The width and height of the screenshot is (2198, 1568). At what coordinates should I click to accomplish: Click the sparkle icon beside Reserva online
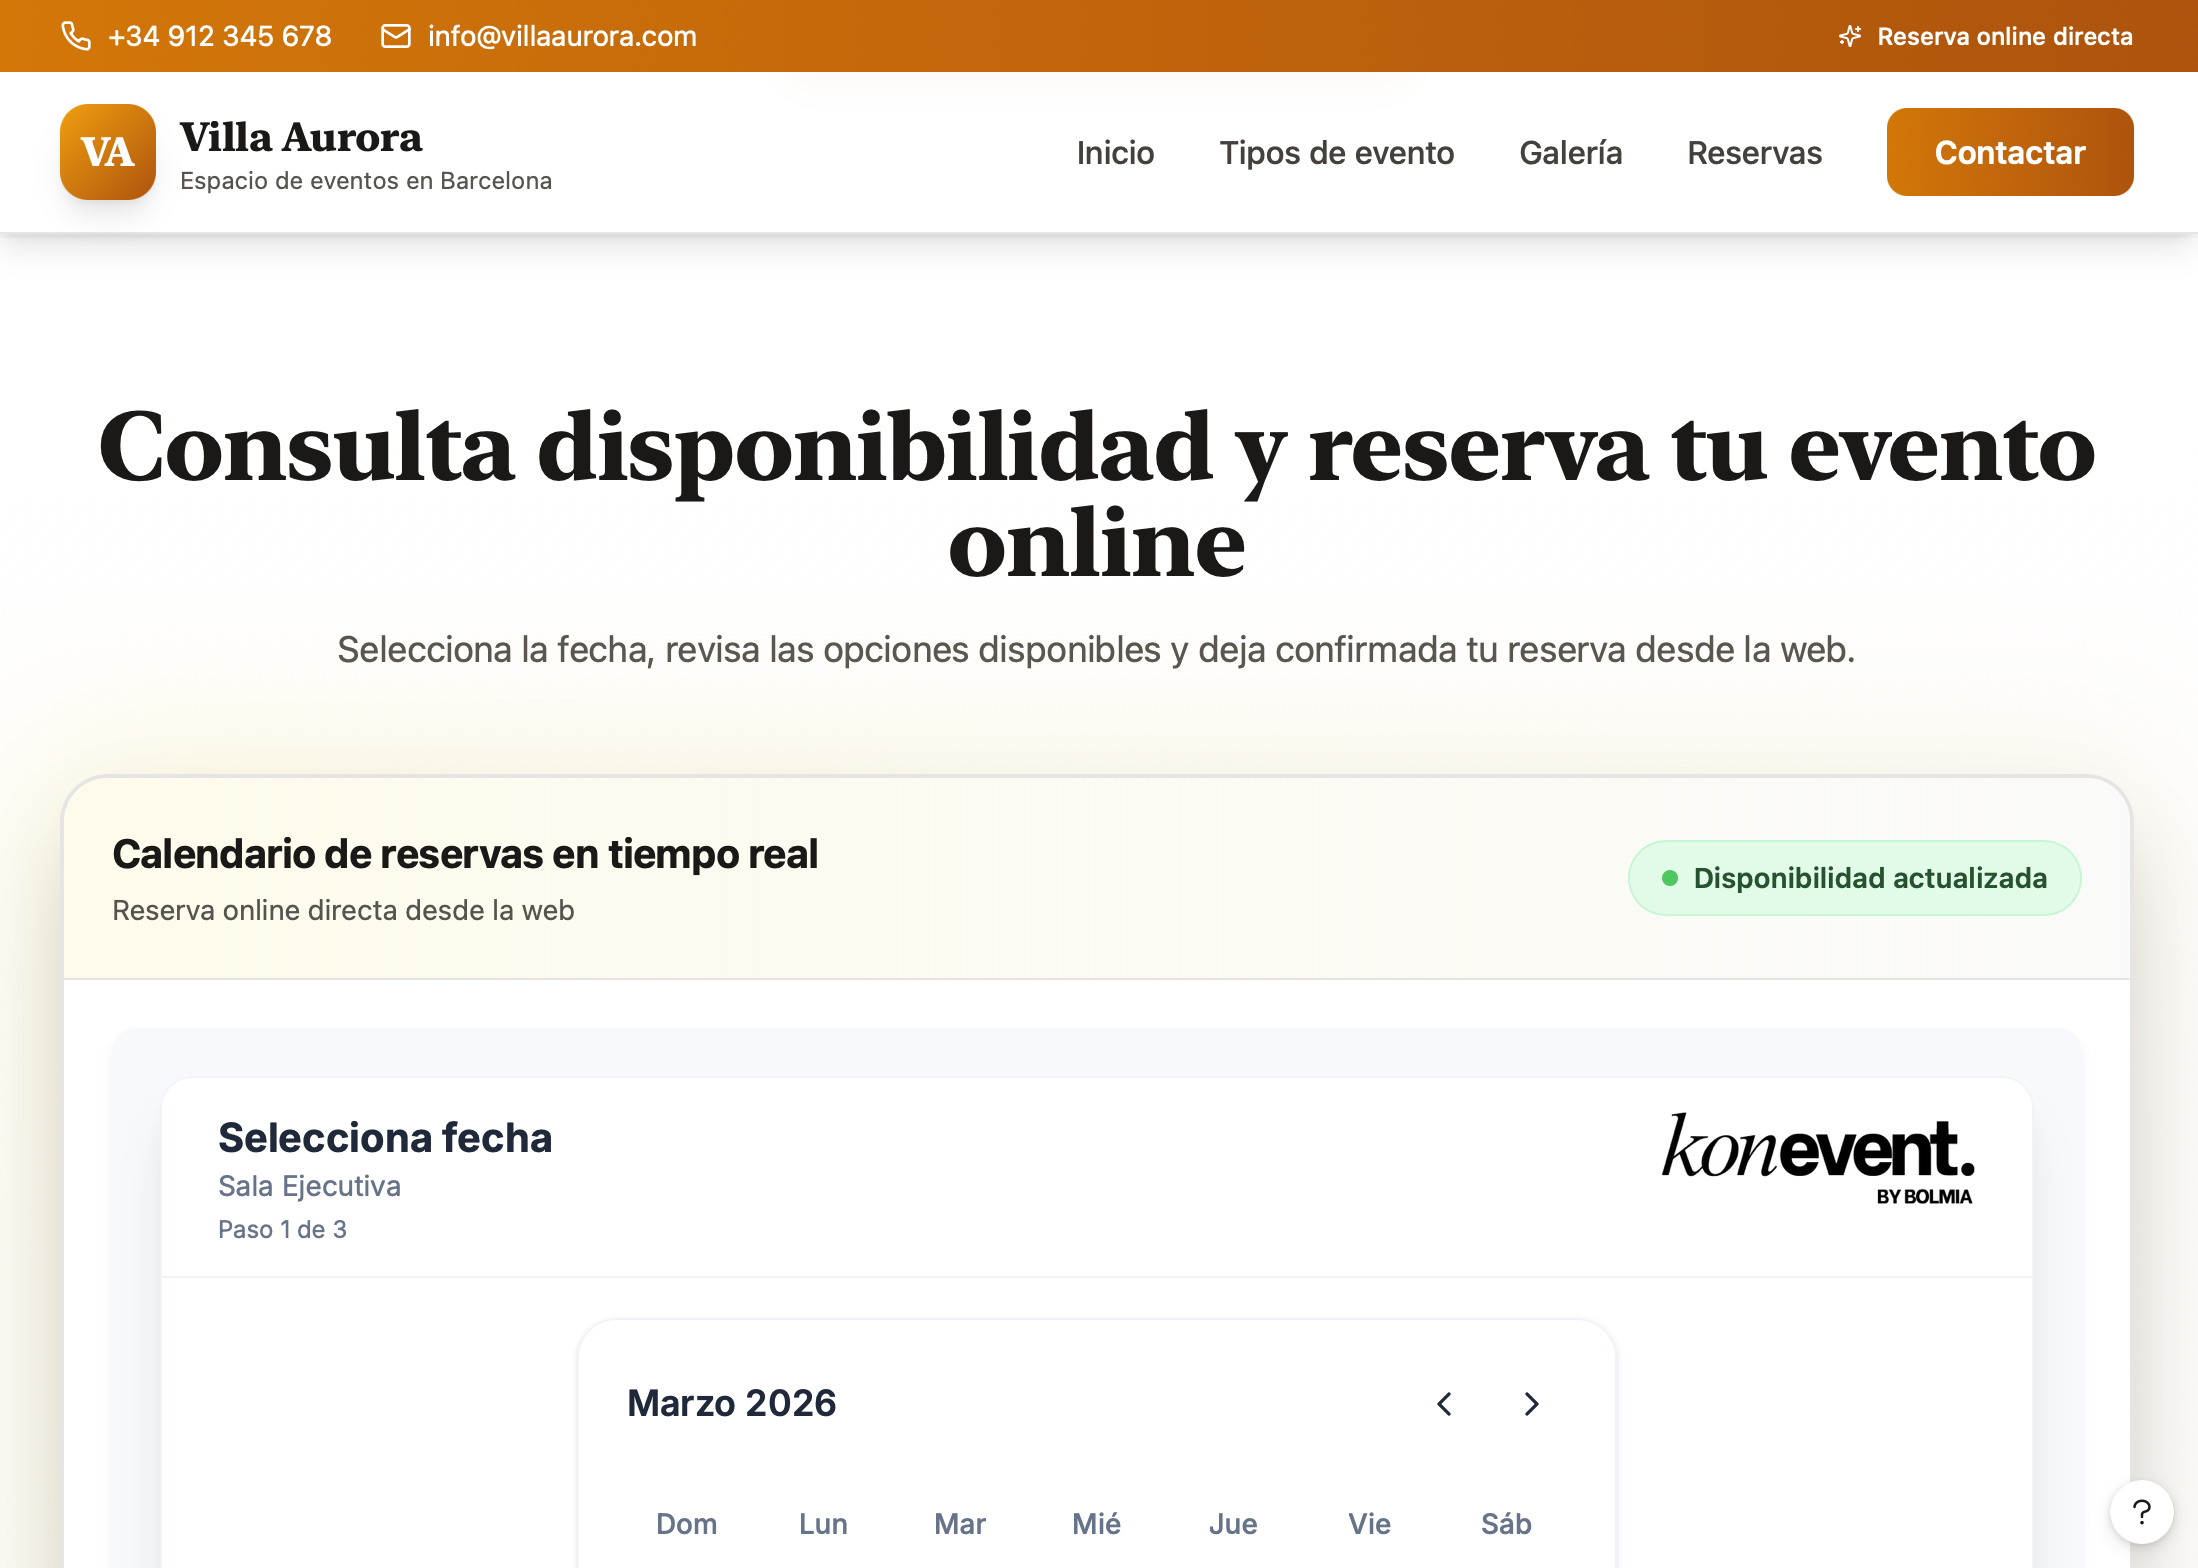point(1850,36)
